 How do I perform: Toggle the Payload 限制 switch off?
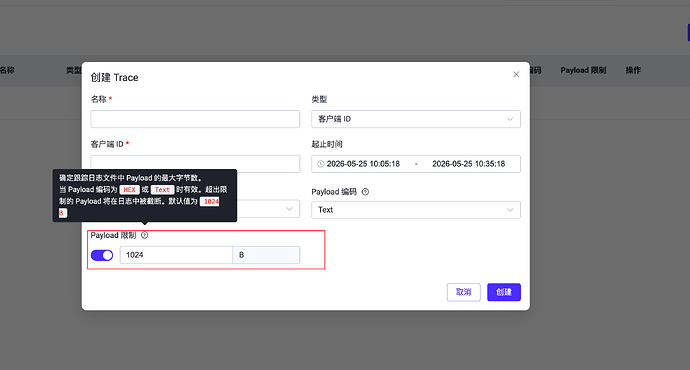click(x=102, y=255)
